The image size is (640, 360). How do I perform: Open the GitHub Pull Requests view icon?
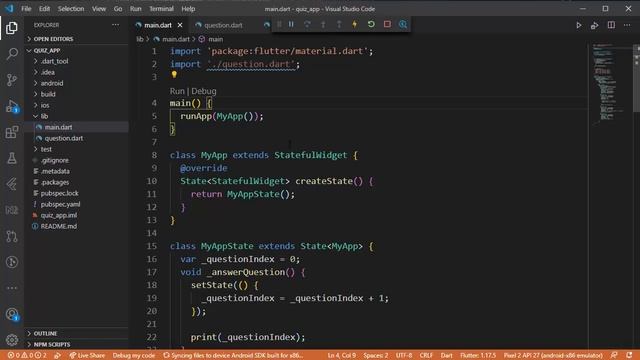point(12,236)
